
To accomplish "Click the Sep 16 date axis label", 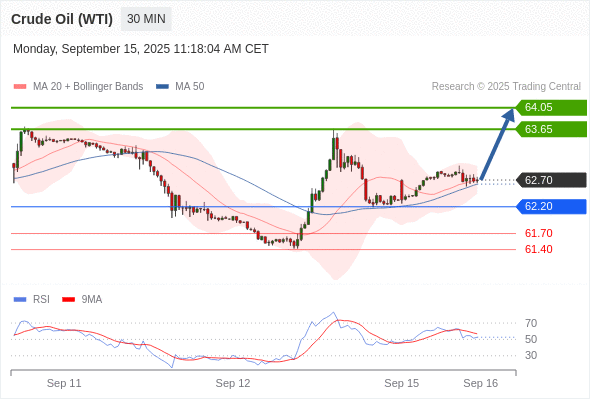I will (x=481, y=383).
